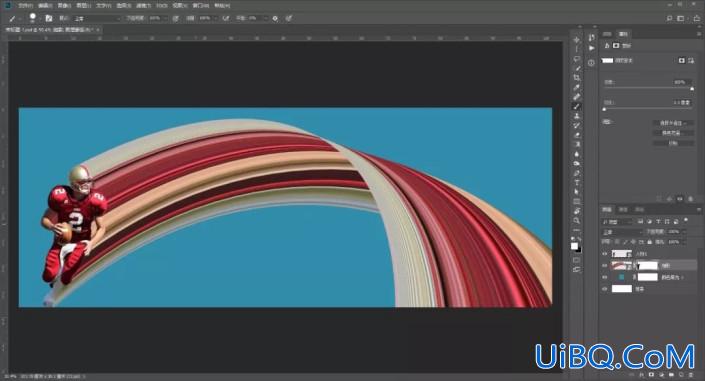Toggle layer filtering switch
This screenshot has height=381, width=705.
(686, 220)
